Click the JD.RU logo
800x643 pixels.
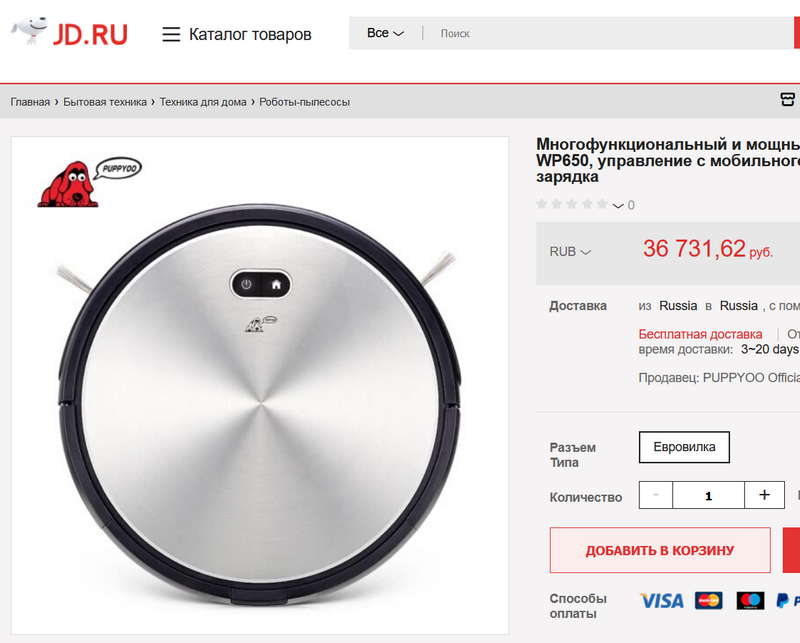[69, 33]
